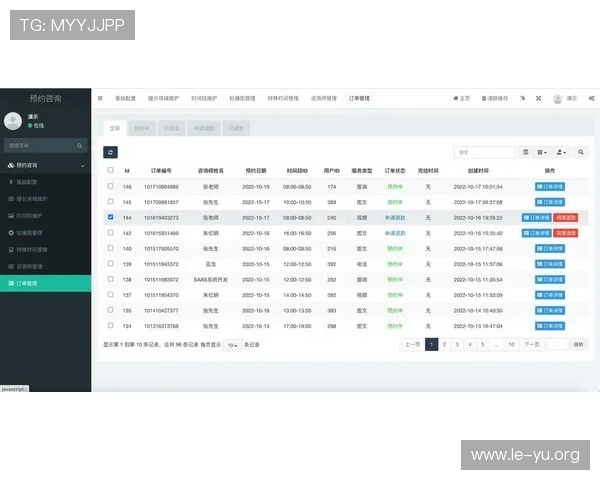Open the rows-per-page dropdown showing 10

tap(231, 344)
